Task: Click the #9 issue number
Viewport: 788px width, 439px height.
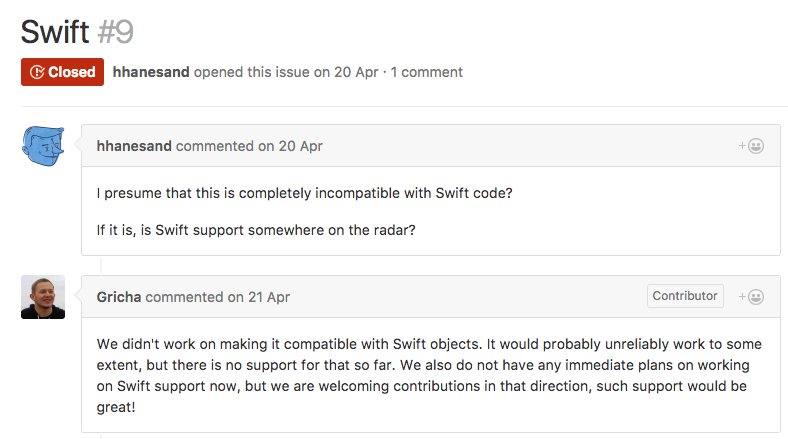Action: tap(116, 32)
